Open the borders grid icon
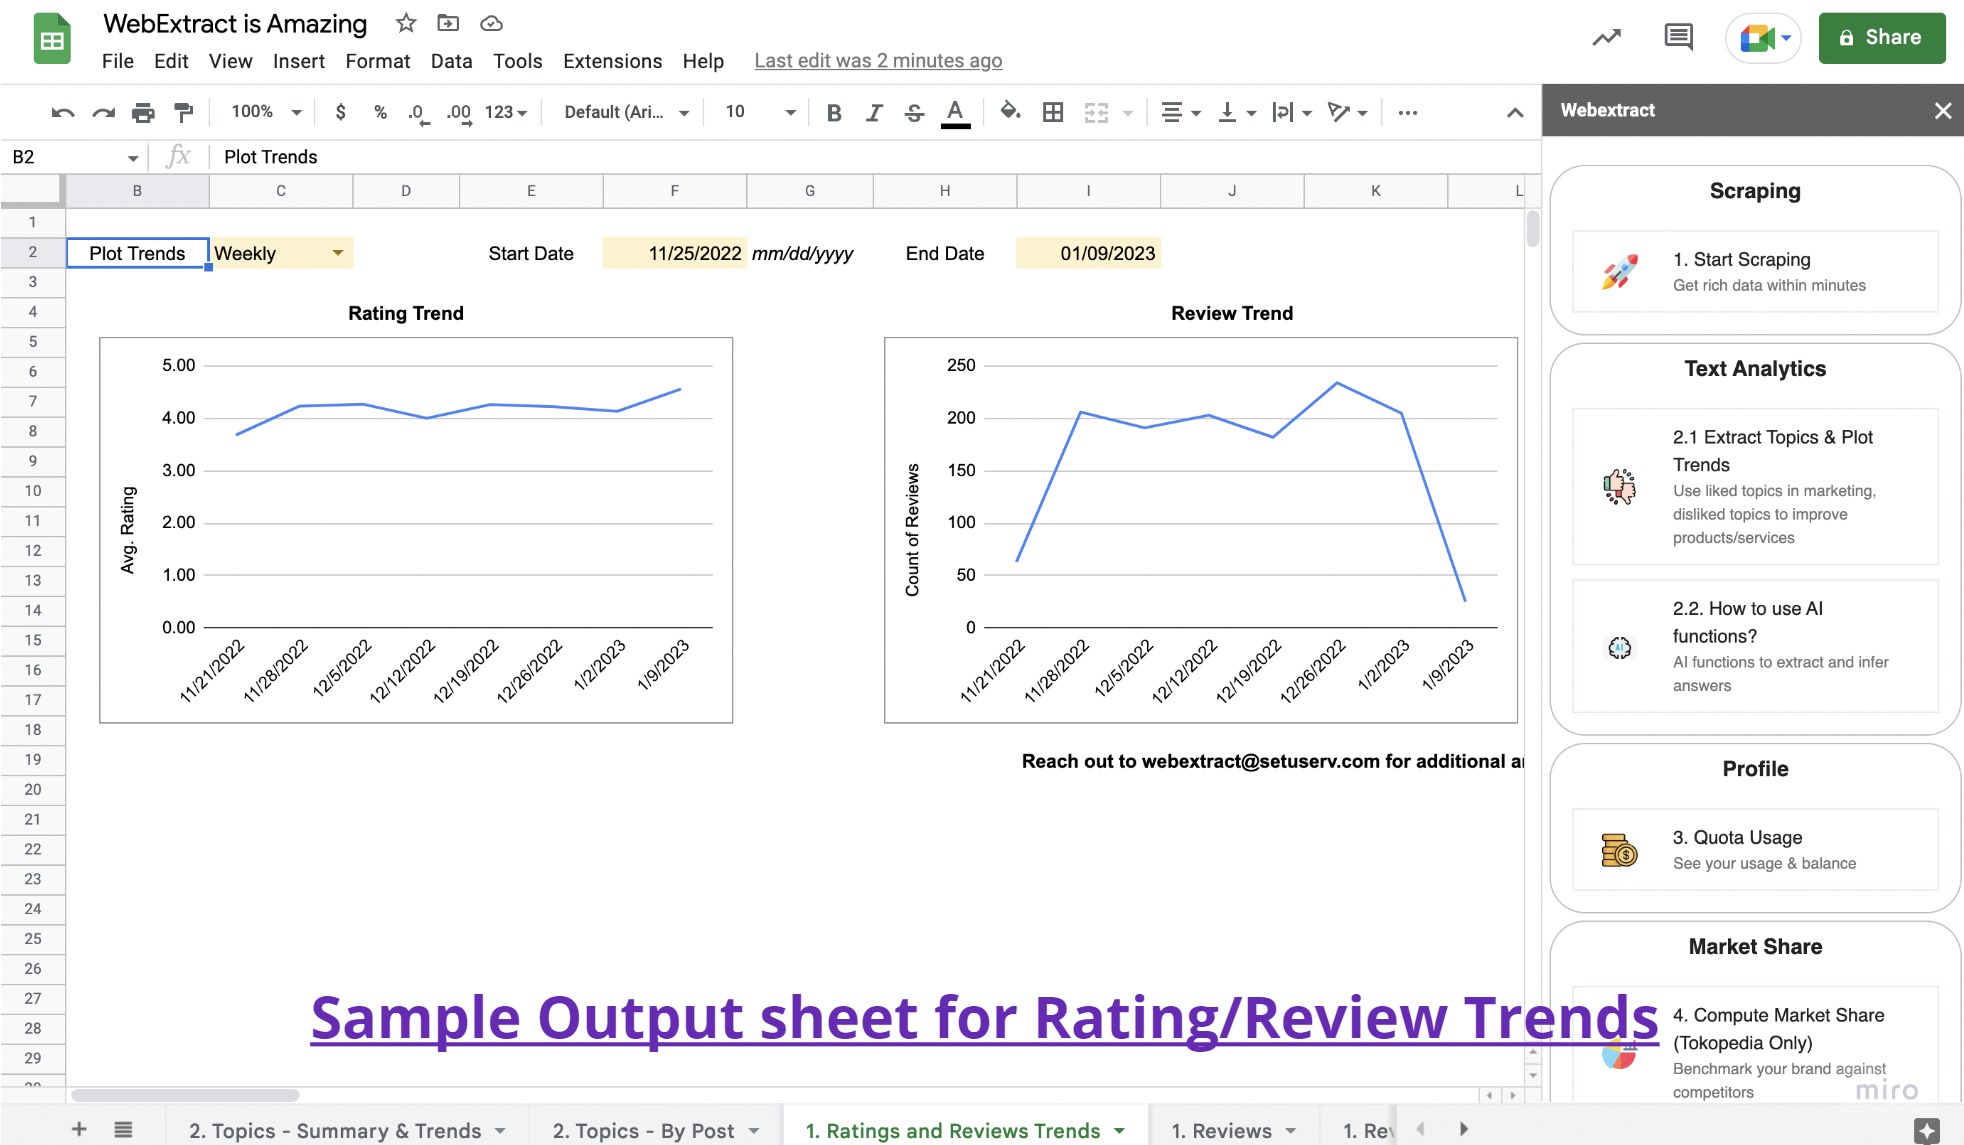 pos(1052,112)
